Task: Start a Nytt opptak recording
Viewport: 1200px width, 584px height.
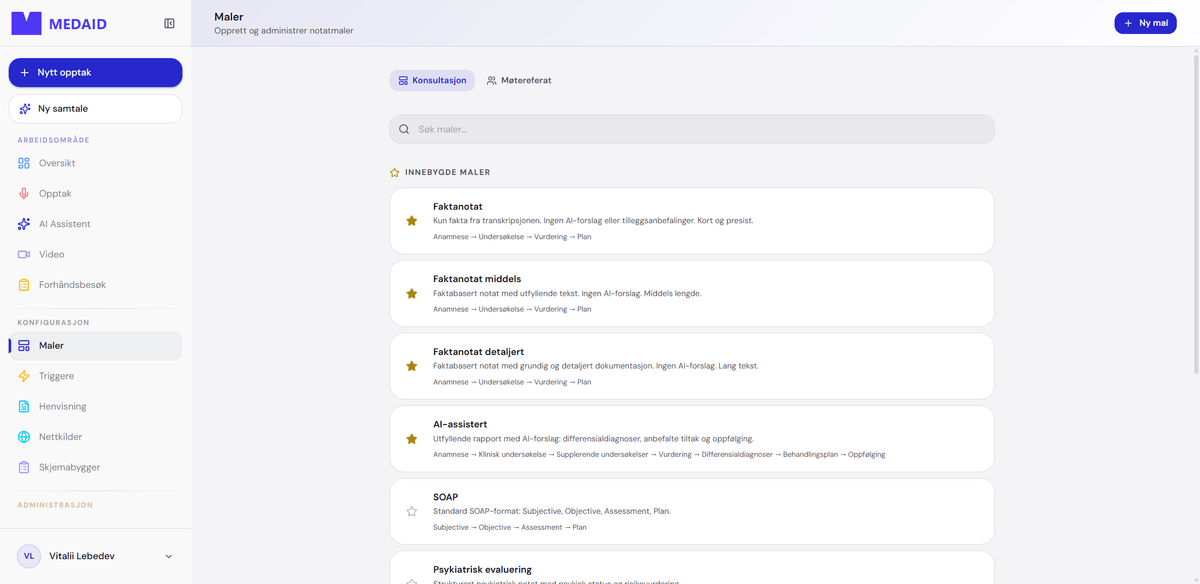Action: click(96, 72)
